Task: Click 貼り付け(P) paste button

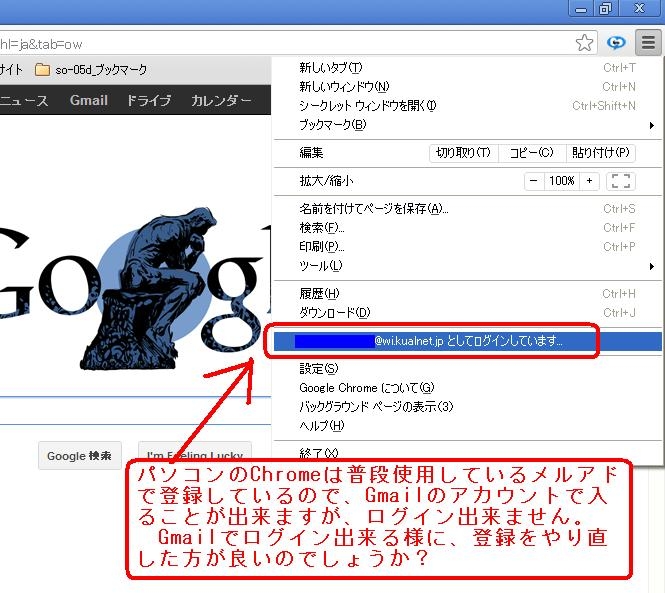Action: click(x=601, y=153)
